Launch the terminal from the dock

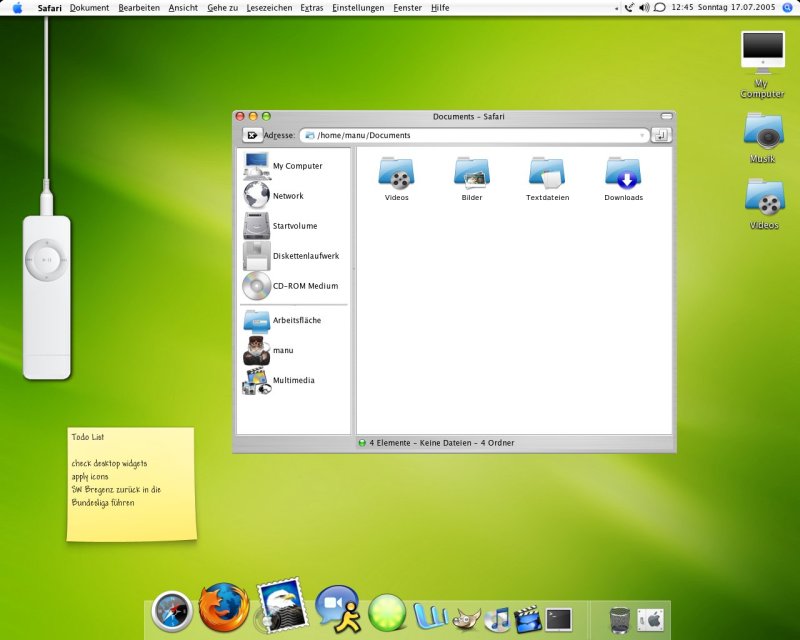click(x=559, y=620)
